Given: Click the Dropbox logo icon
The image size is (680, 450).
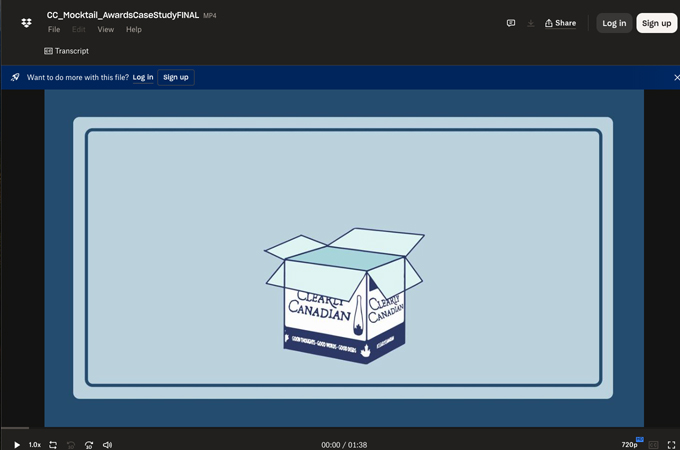Looking at the screenshot, I should click(26, 23).
